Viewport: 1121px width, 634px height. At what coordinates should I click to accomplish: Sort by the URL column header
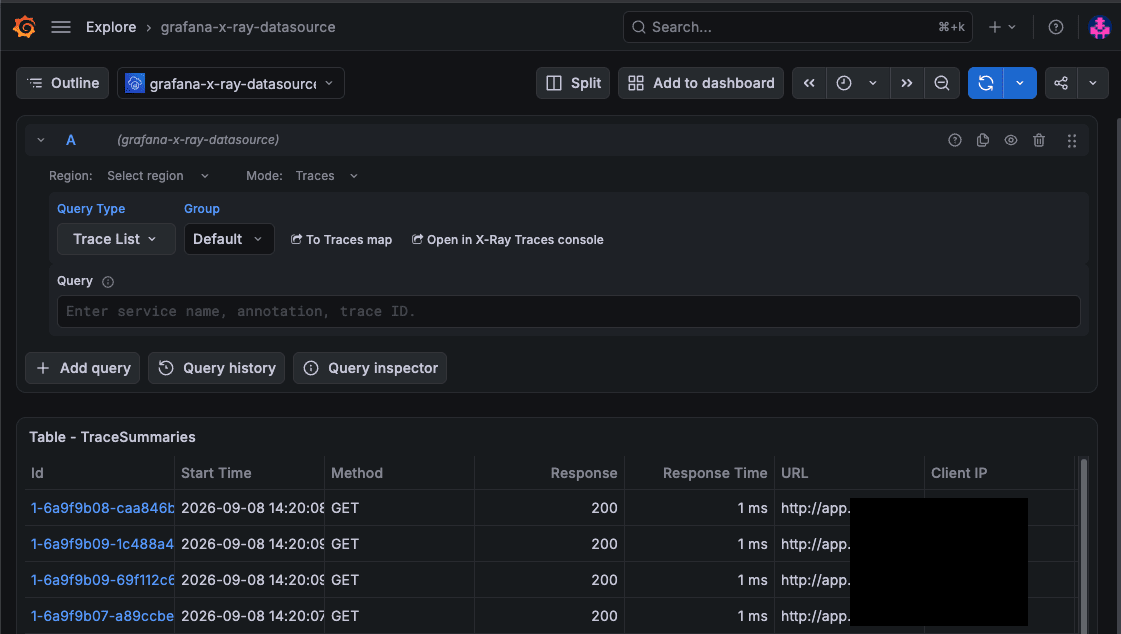(794, 473)
